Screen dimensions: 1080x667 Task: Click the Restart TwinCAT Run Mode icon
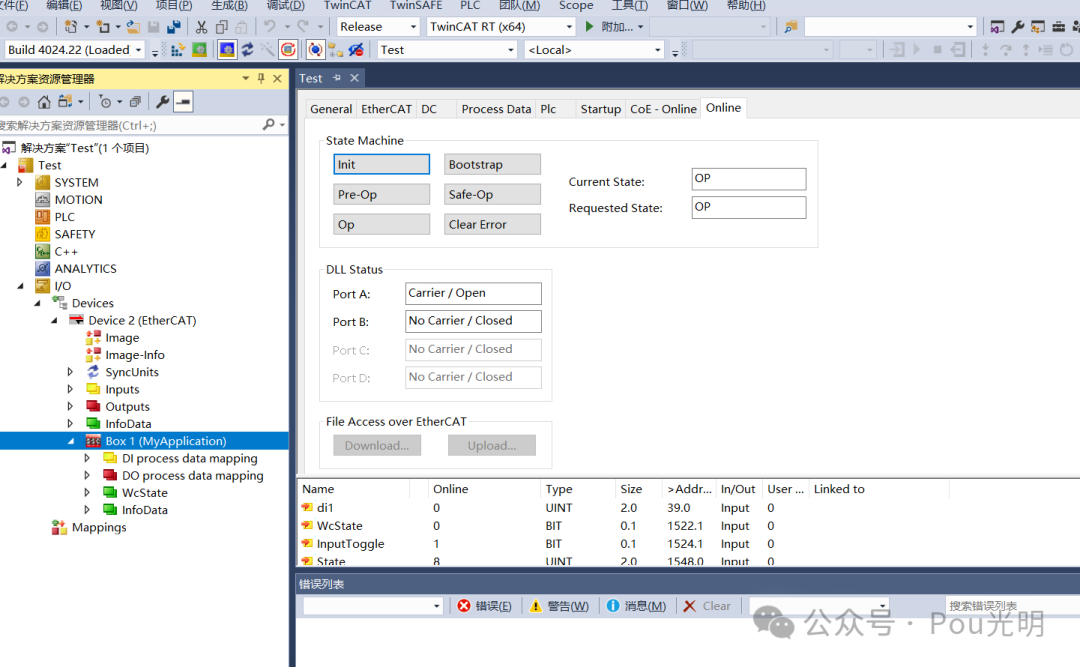(x=199, y=50)
